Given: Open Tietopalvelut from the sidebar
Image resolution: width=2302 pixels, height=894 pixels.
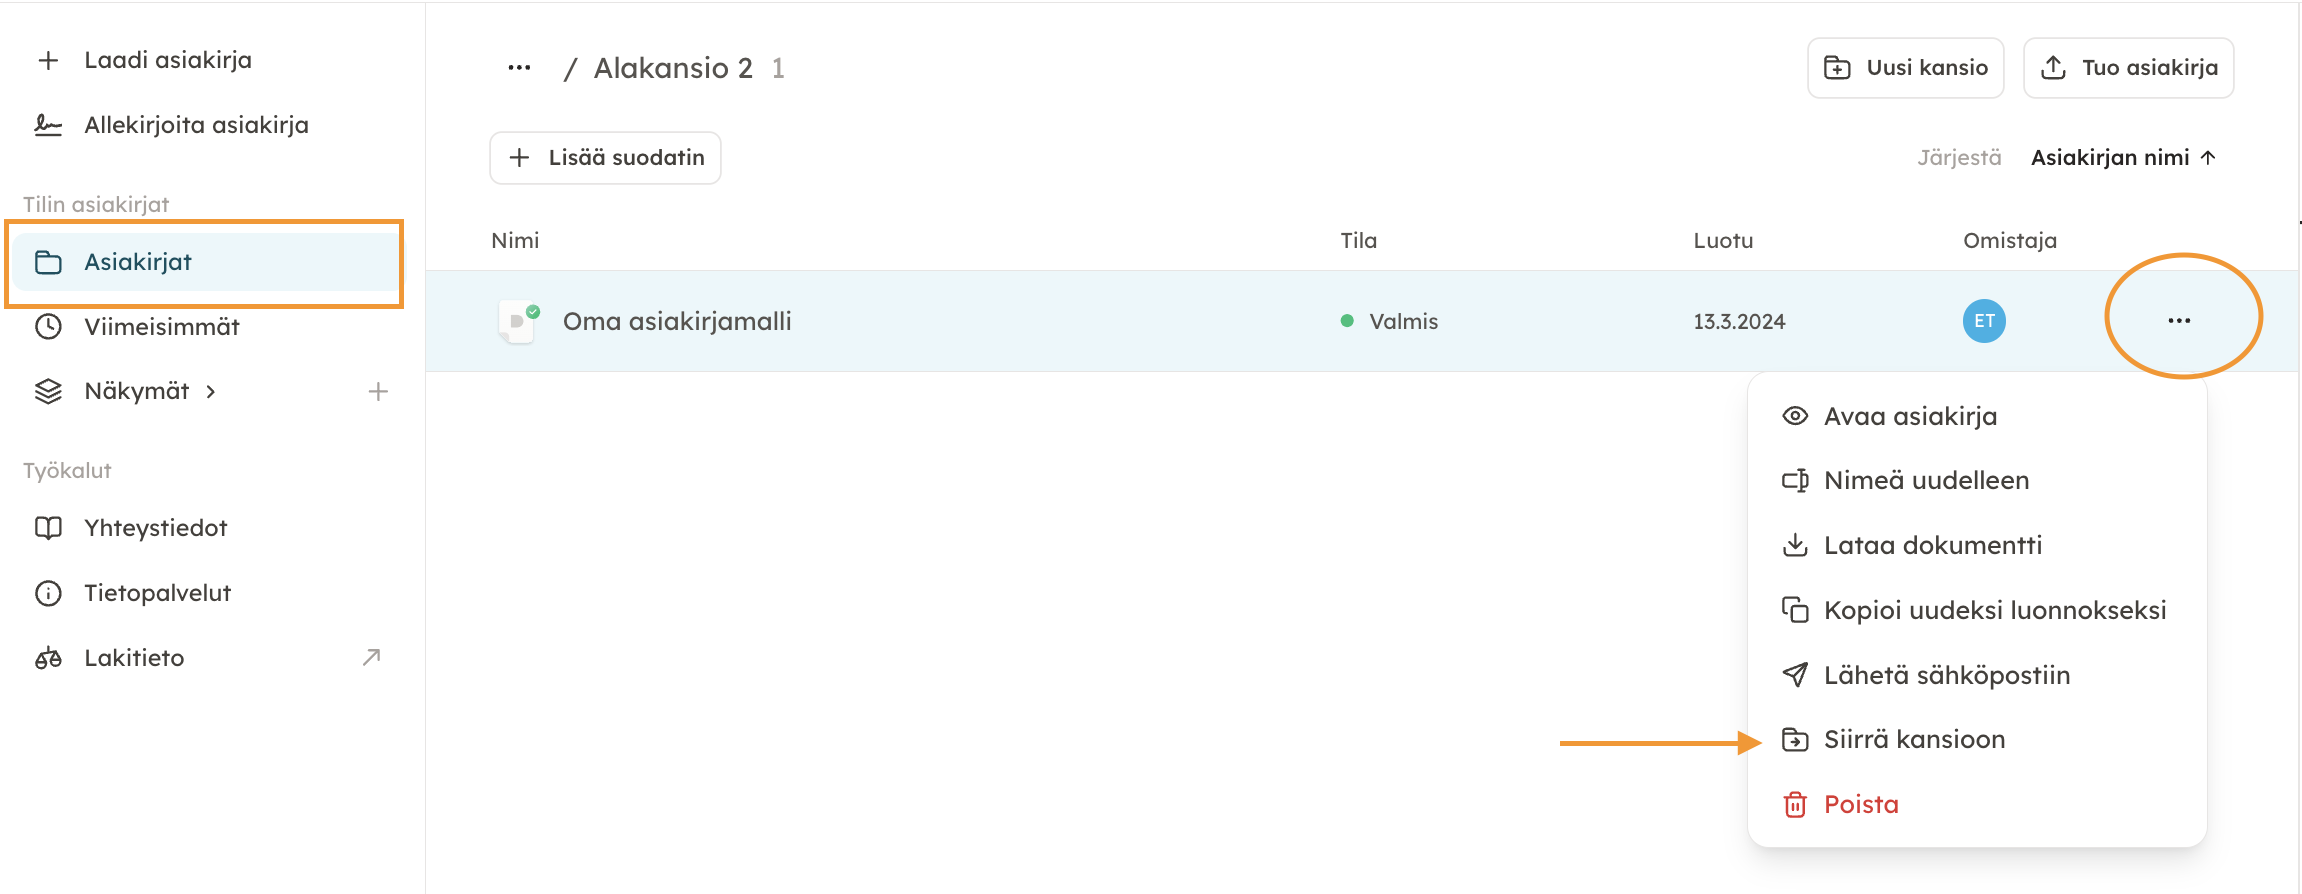Looking at the screenshot, I should pyautogui.click(x=157, y=593).
